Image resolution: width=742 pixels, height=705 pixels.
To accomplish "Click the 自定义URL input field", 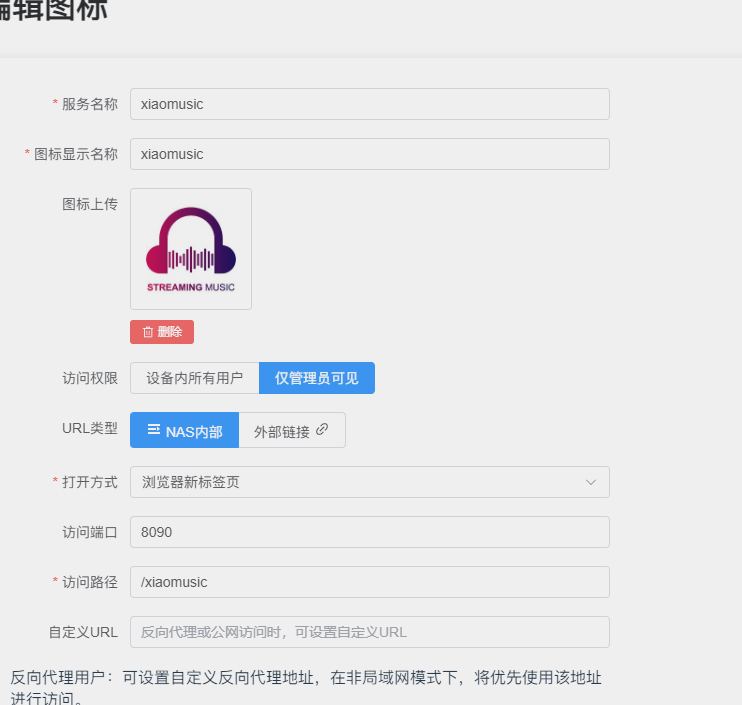I will pyautogui.click(x=370, y=632).
